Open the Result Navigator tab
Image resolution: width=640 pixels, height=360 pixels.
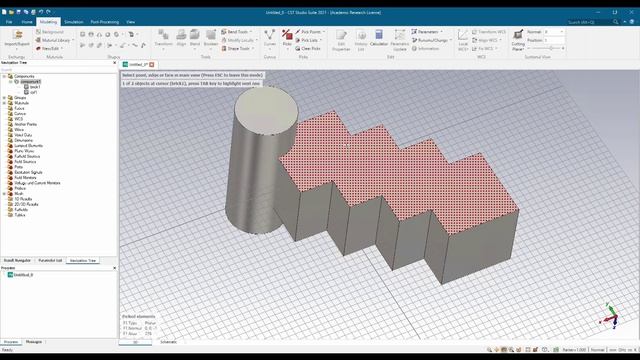(17, 260)
